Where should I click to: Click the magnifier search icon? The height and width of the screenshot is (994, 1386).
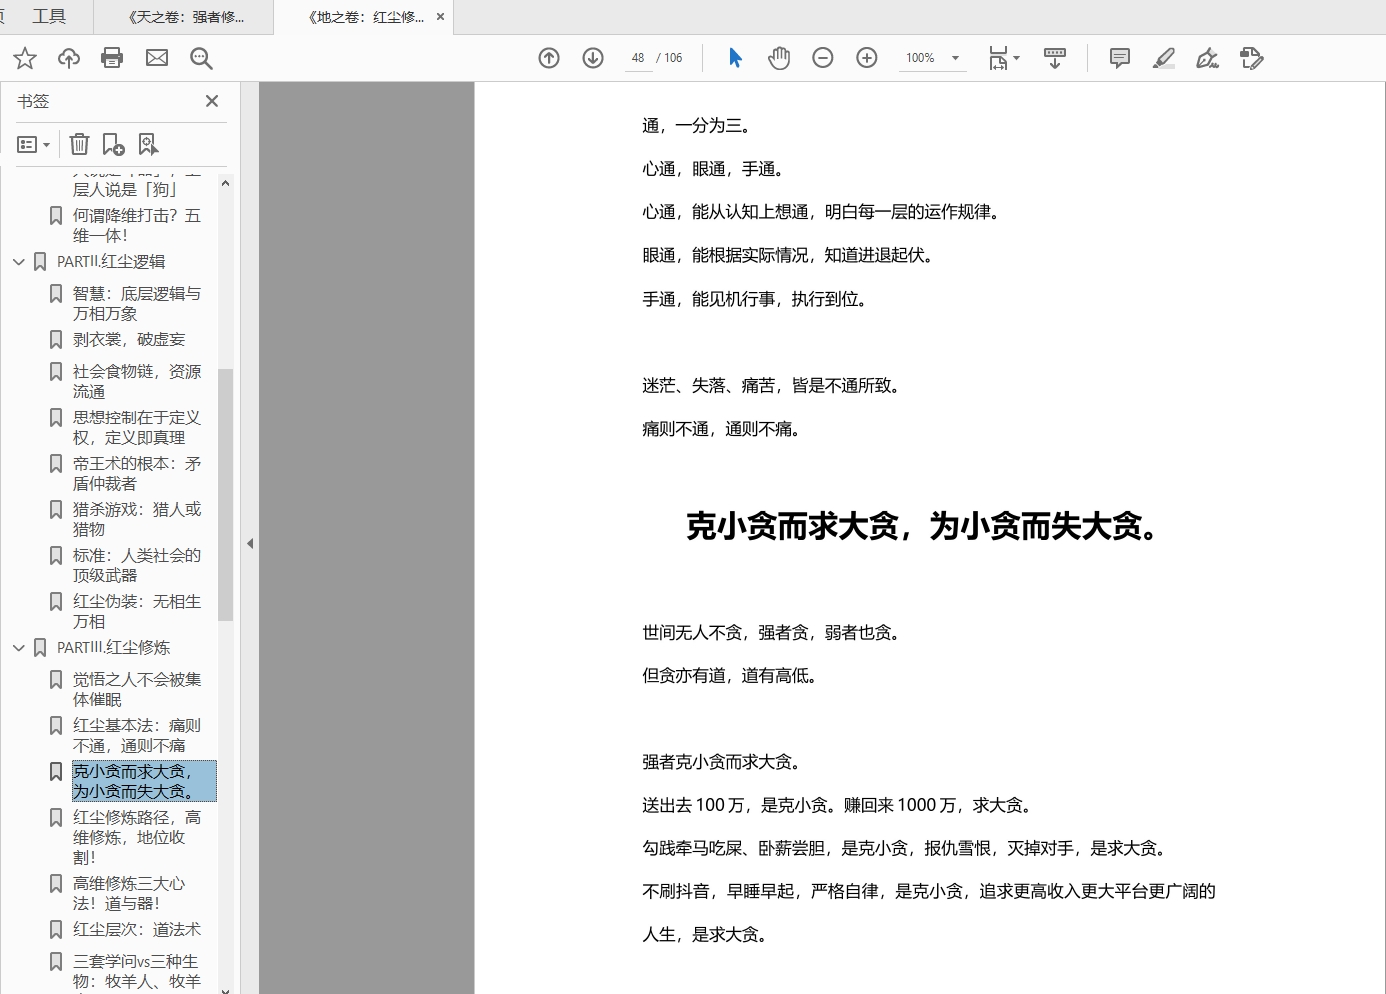coord(201,58)
